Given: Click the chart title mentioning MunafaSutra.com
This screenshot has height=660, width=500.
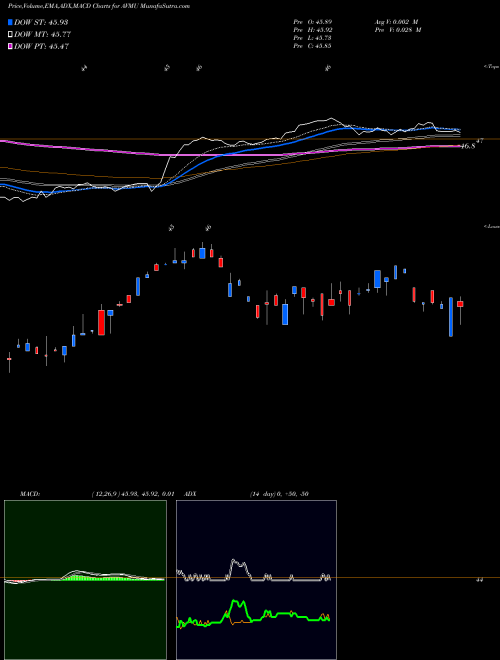Looking at the screenshot, I should [x=98, y=6].
